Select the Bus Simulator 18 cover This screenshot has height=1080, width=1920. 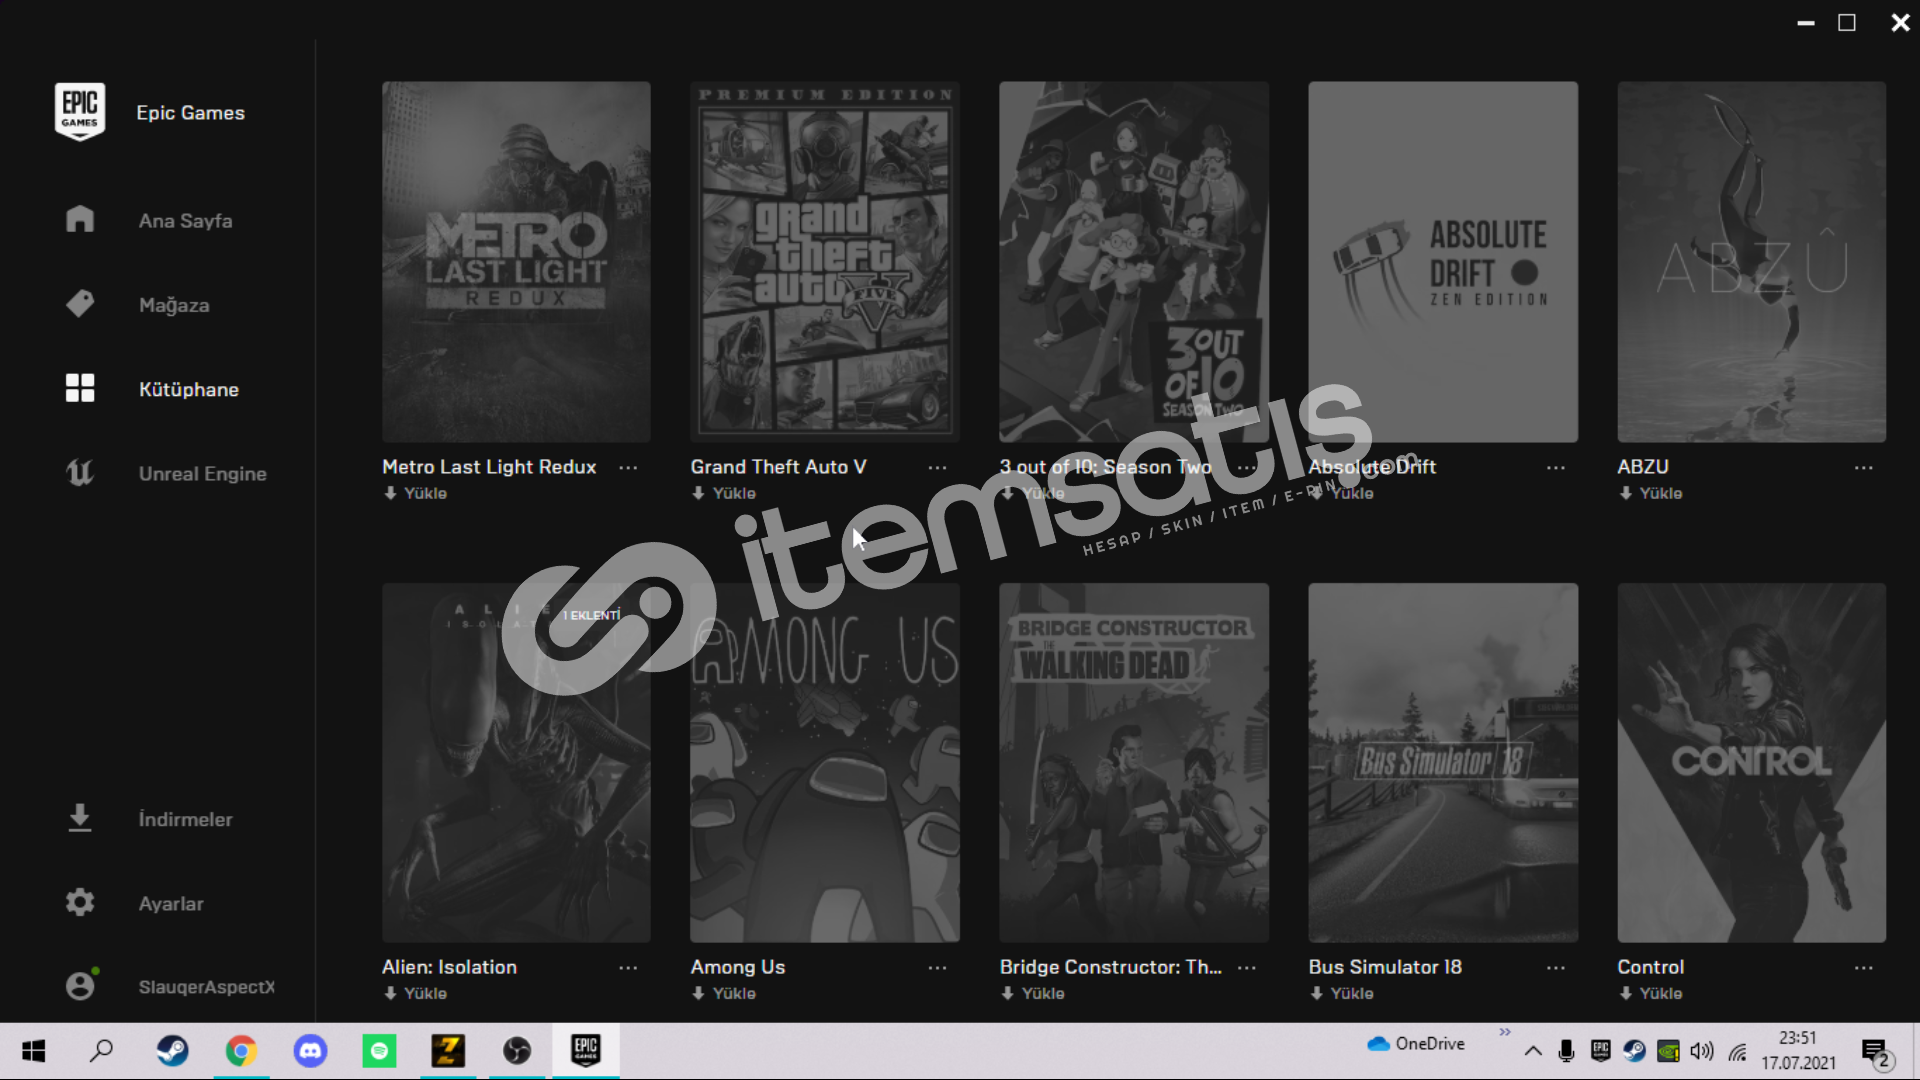[x=1443, y=762]
